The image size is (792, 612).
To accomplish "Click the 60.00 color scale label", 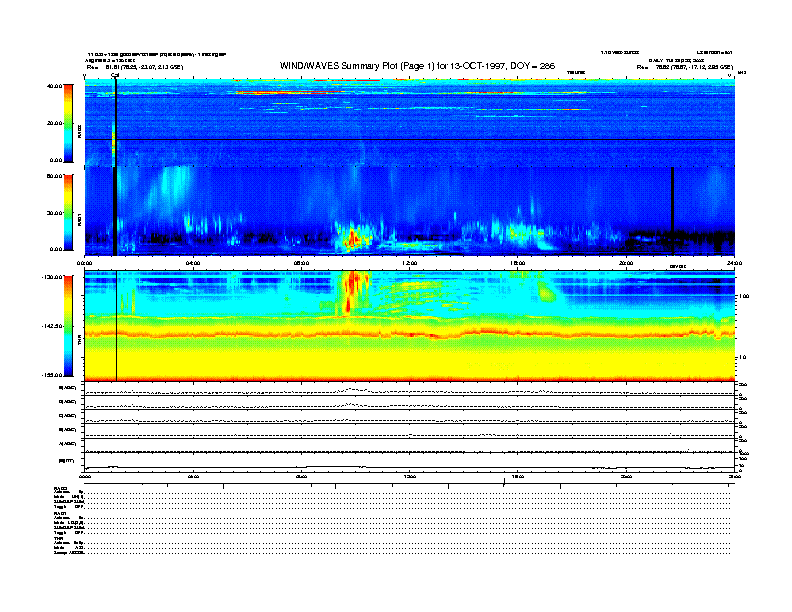I will click(54, 176).
